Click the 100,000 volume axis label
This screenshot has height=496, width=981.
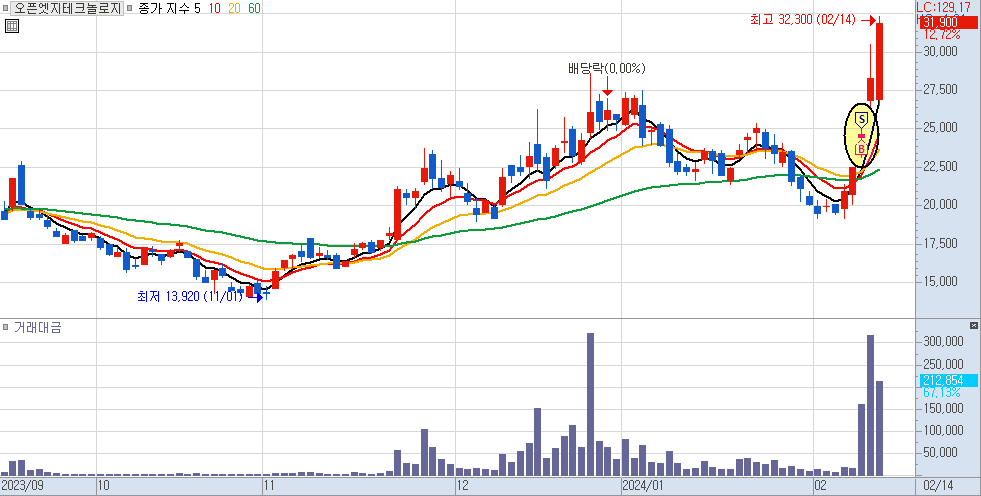click(x=943, y=431)
